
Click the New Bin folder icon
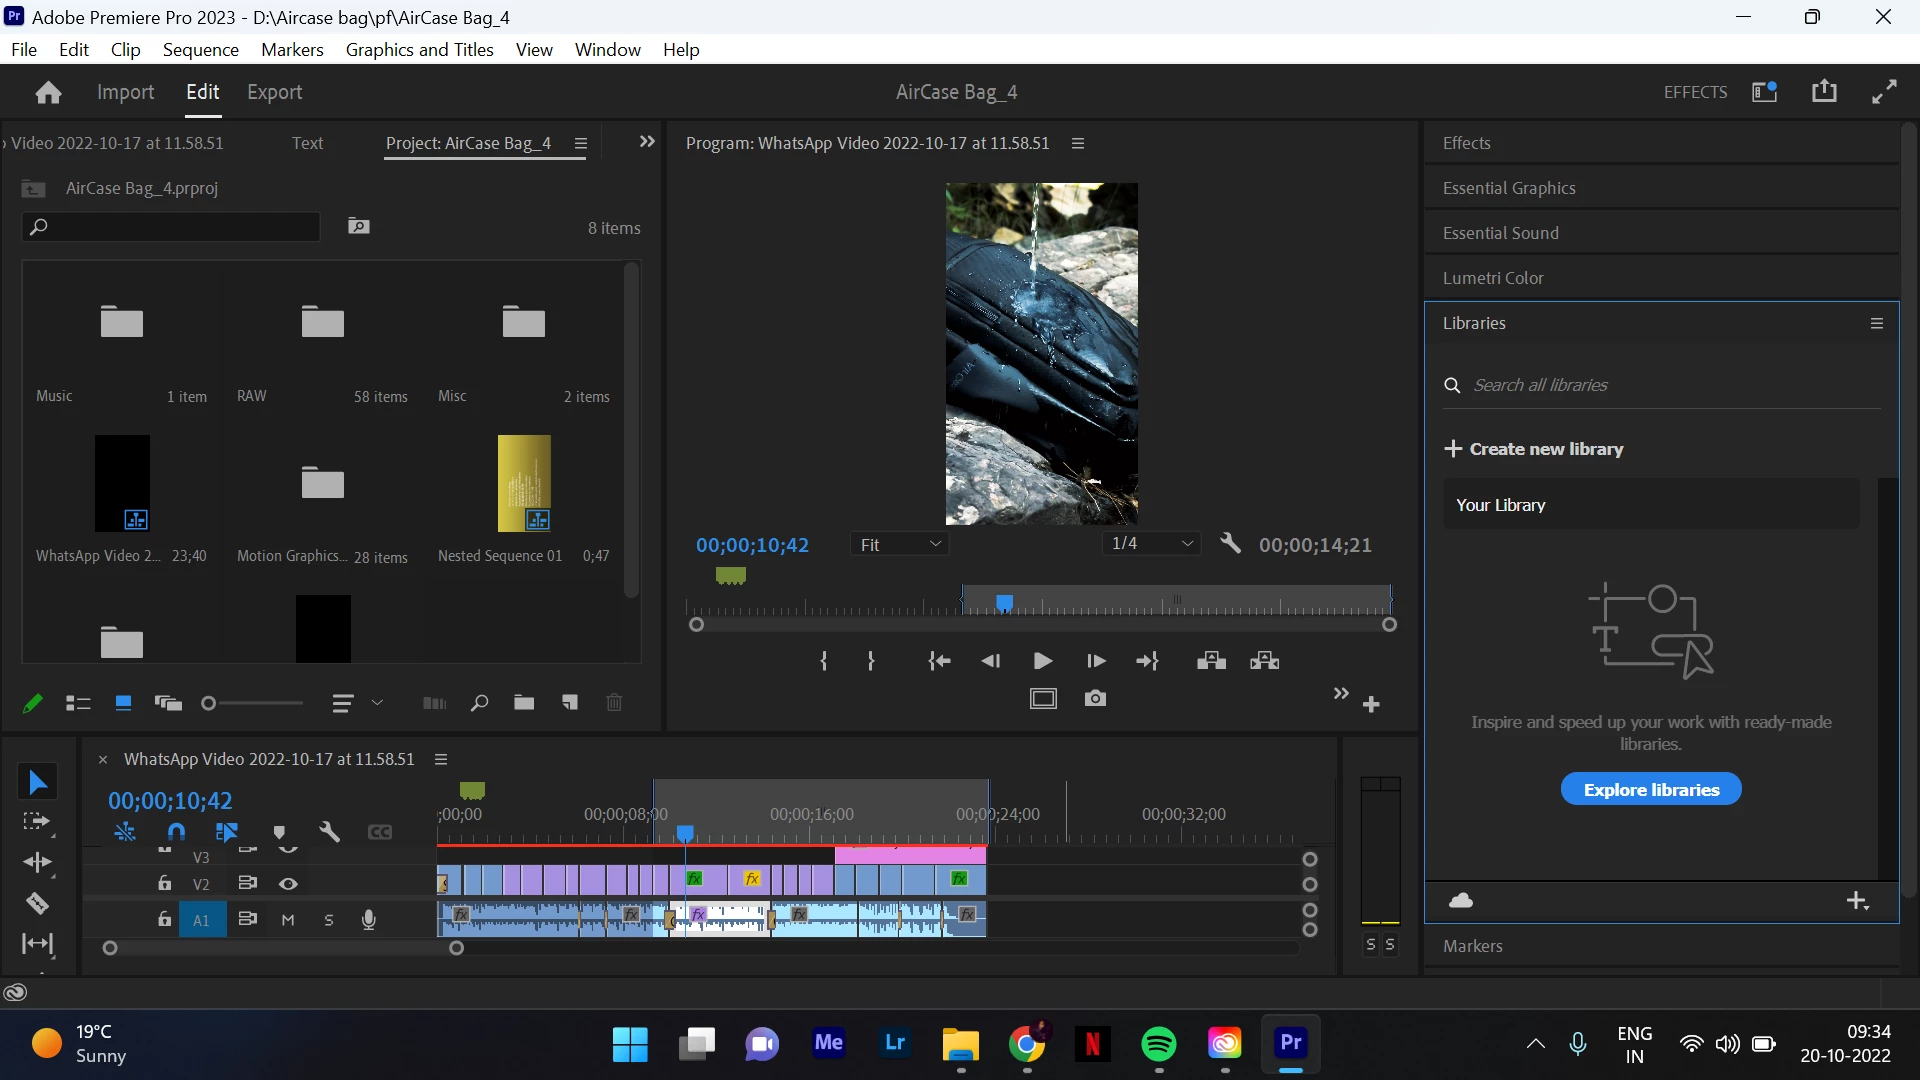(x=524, y=703)
